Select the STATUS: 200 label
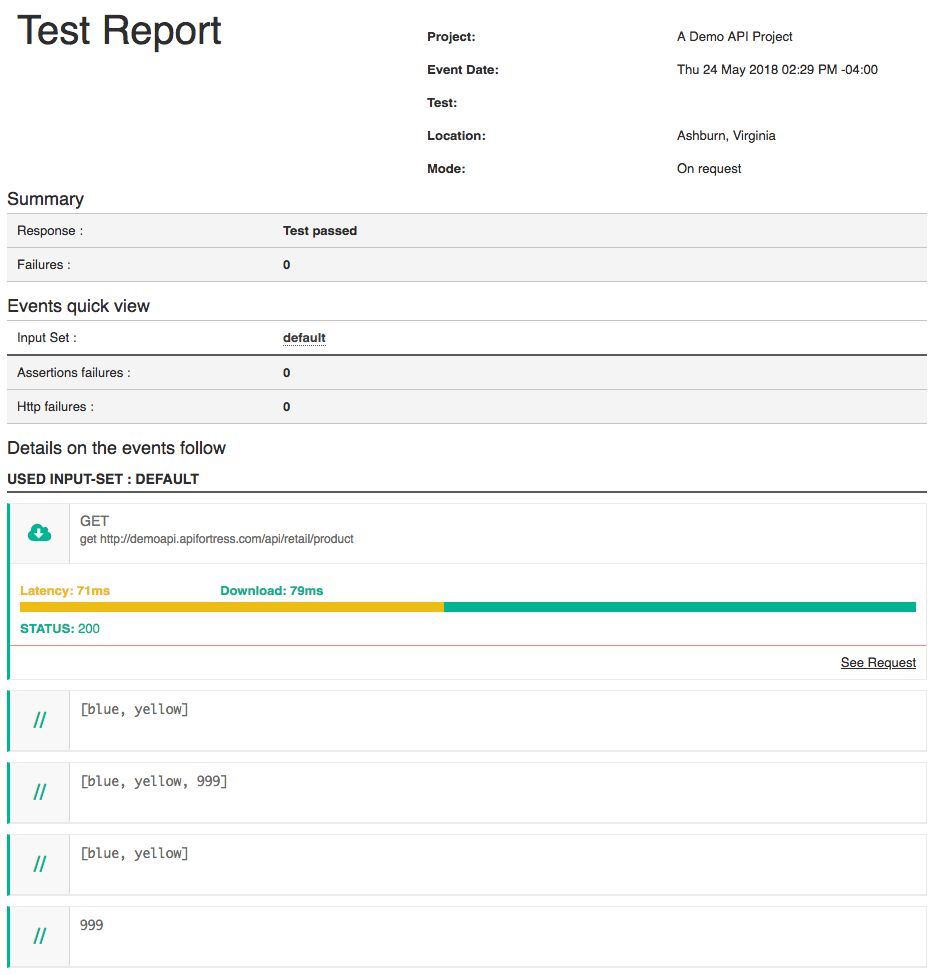The image size is (935, 975). [60, 629]
